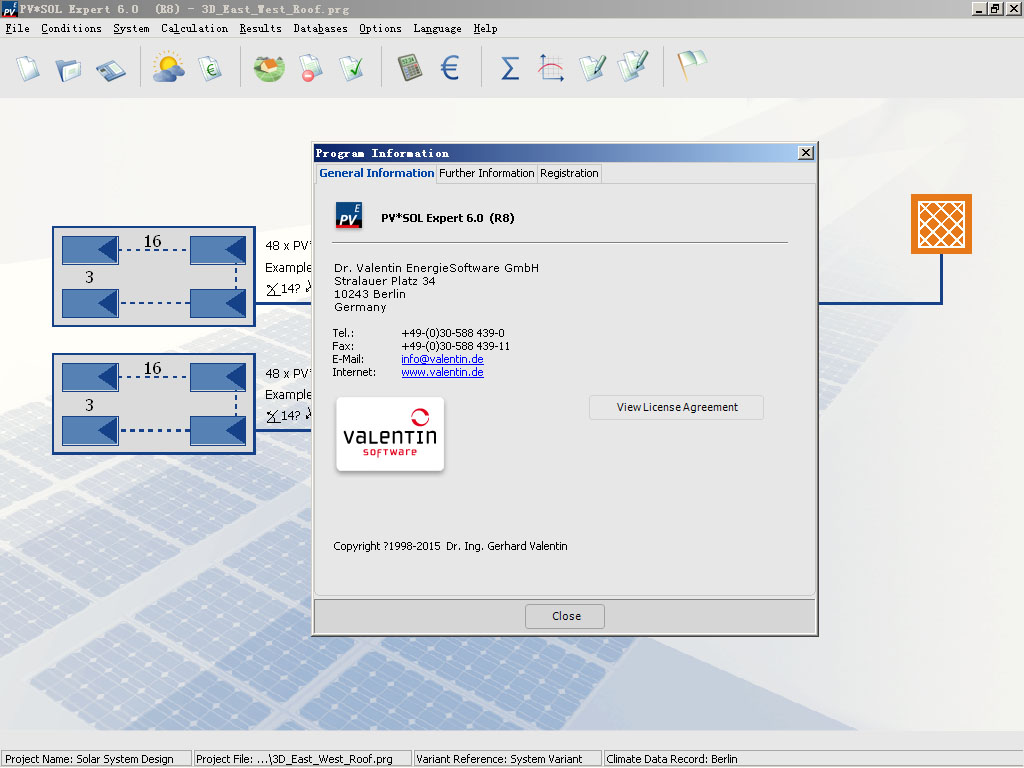1024x768 pixels.
Task: Click the 'Dr. Valentin EnergieSoftware GmbH' text
Action: 436,268
